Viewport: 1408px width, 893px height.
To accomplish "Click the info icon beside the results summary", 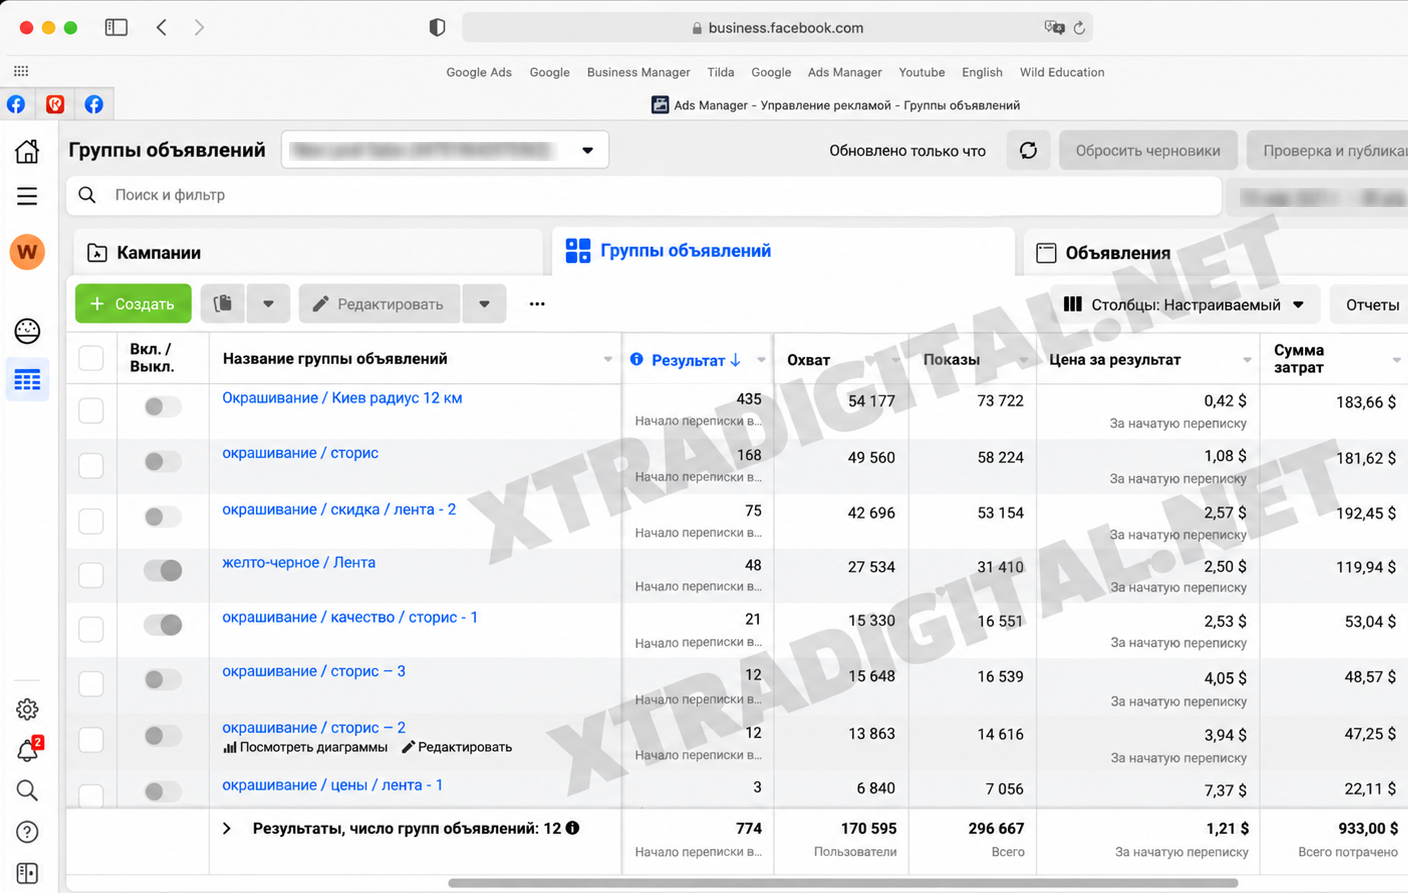I will 572,828.
